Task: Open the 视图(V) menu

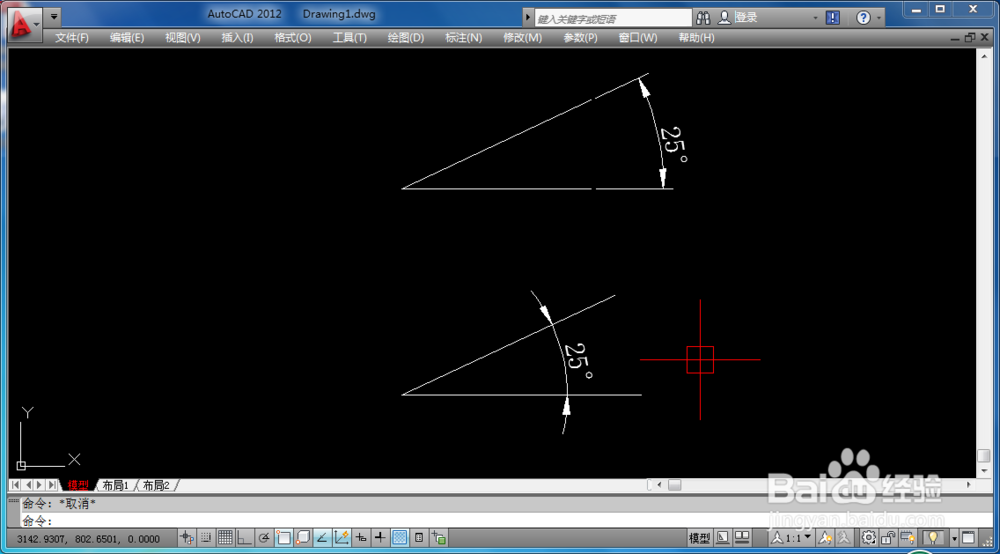Action: coord(182,38)
